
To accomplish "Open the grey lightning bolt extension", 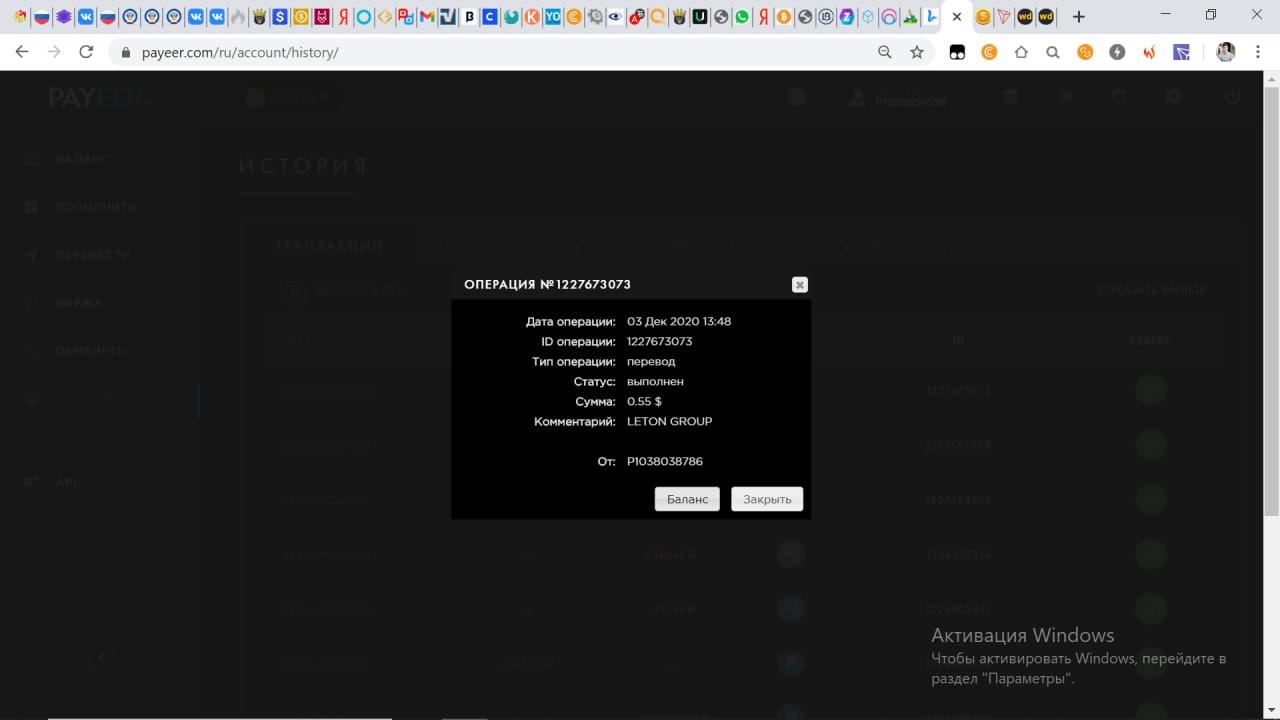I will pos(1117,52).
